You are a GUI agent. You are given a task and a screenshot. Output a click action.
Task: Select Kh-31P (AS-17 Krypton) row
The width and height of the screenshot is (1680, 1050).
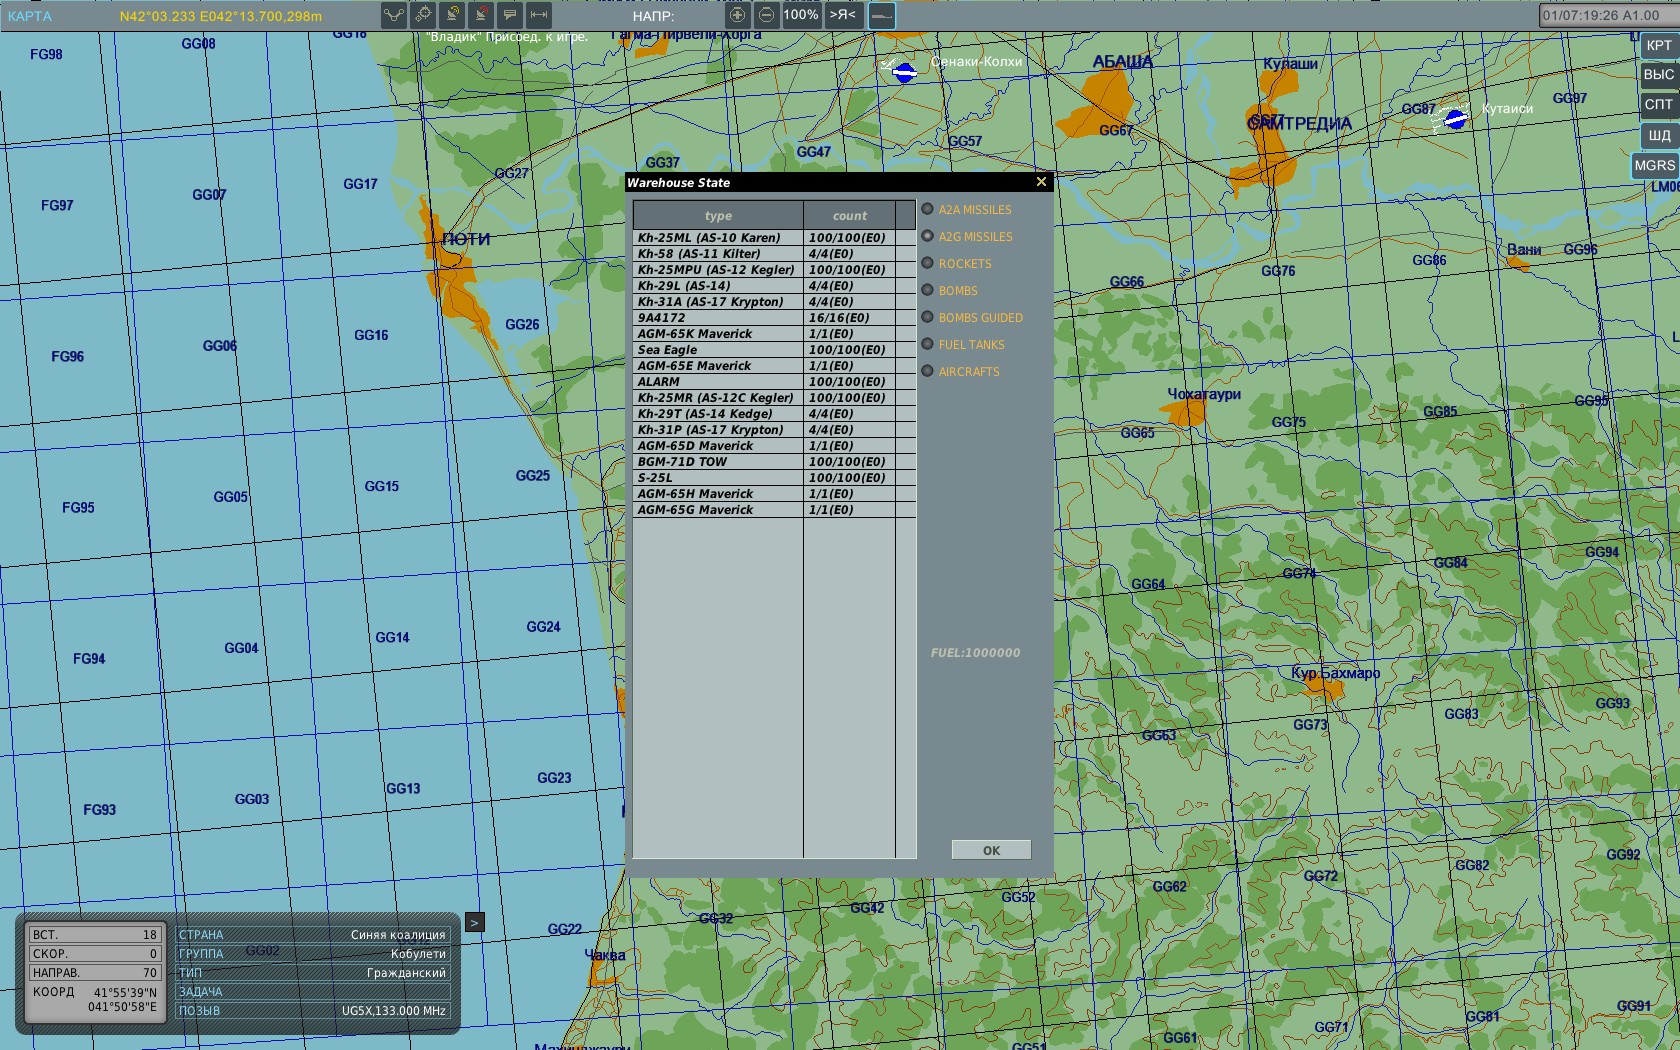pos(774,430)
